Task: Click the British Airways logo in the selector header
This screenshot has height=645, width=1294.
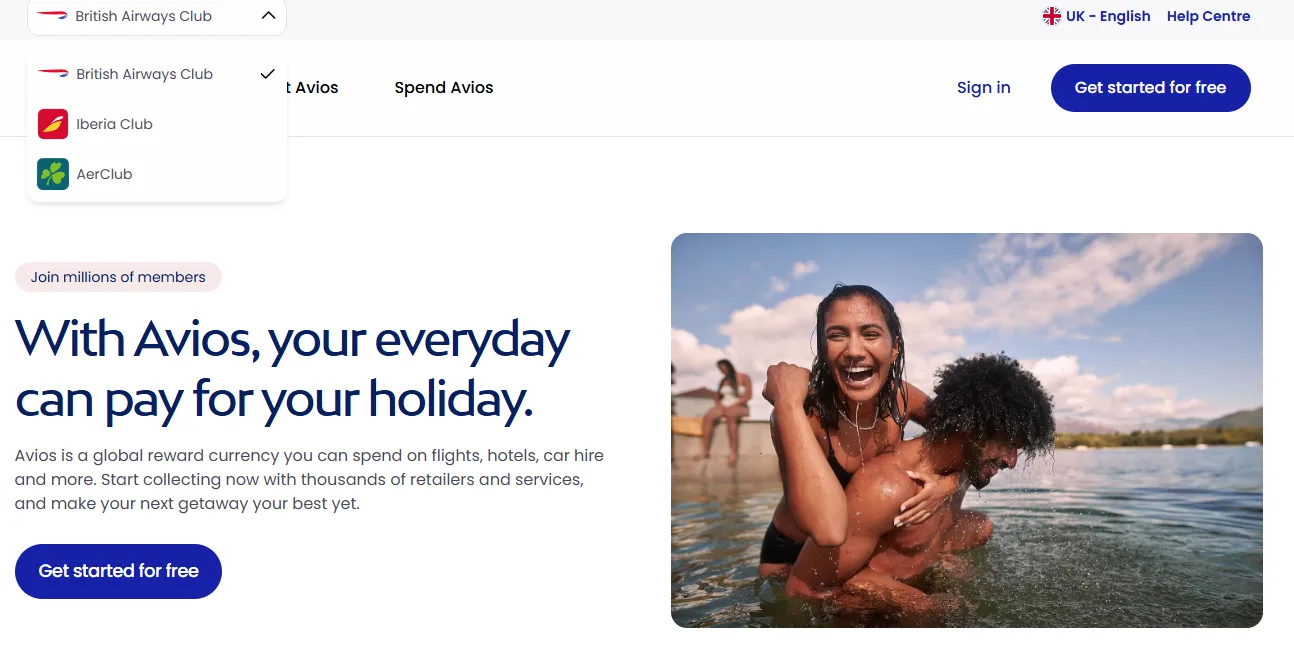Action: pos(52,16)
